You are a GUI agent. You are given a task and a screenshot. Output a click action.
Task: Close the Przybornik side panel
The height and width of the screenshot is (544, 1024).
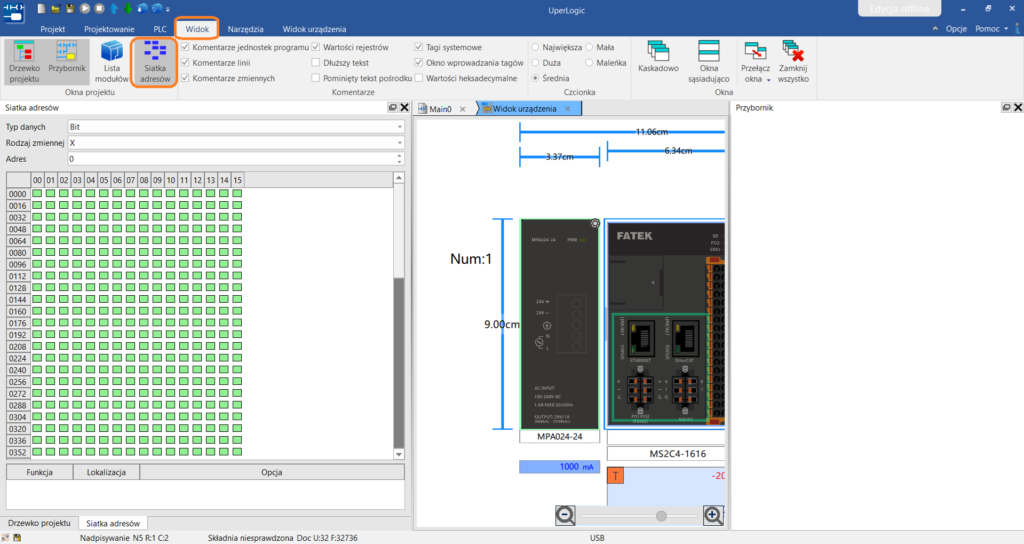1017,108
